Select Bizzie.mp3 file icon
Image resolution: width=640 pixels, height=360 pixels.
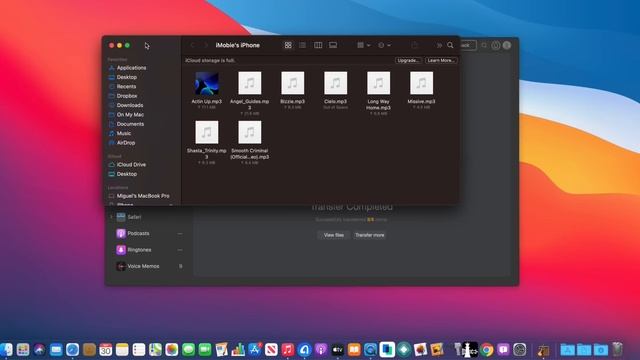(293, 83)
